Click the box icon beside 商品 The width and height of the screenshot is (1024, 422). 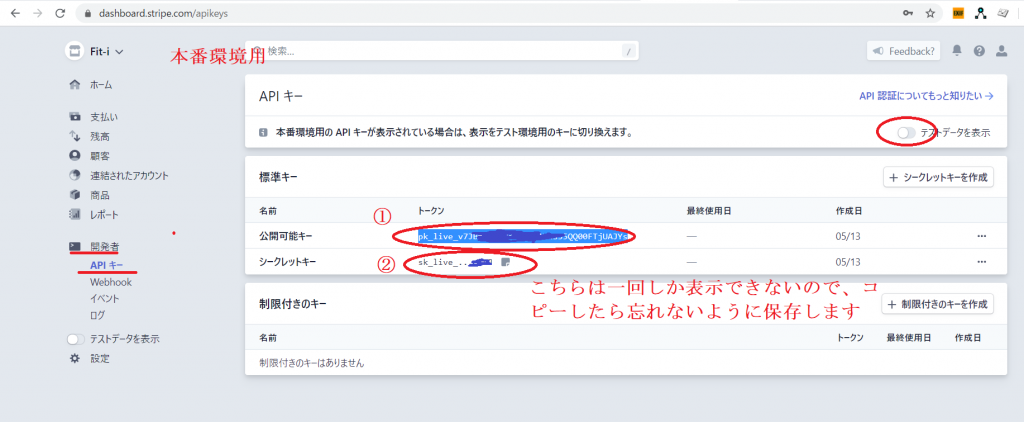[75, 195]
